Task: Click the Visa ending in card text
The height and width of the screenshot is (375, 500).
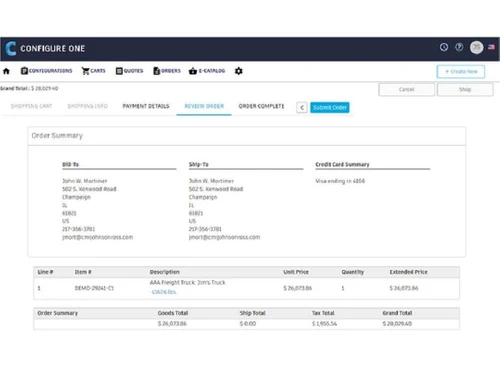Action: tap(340, 181)
